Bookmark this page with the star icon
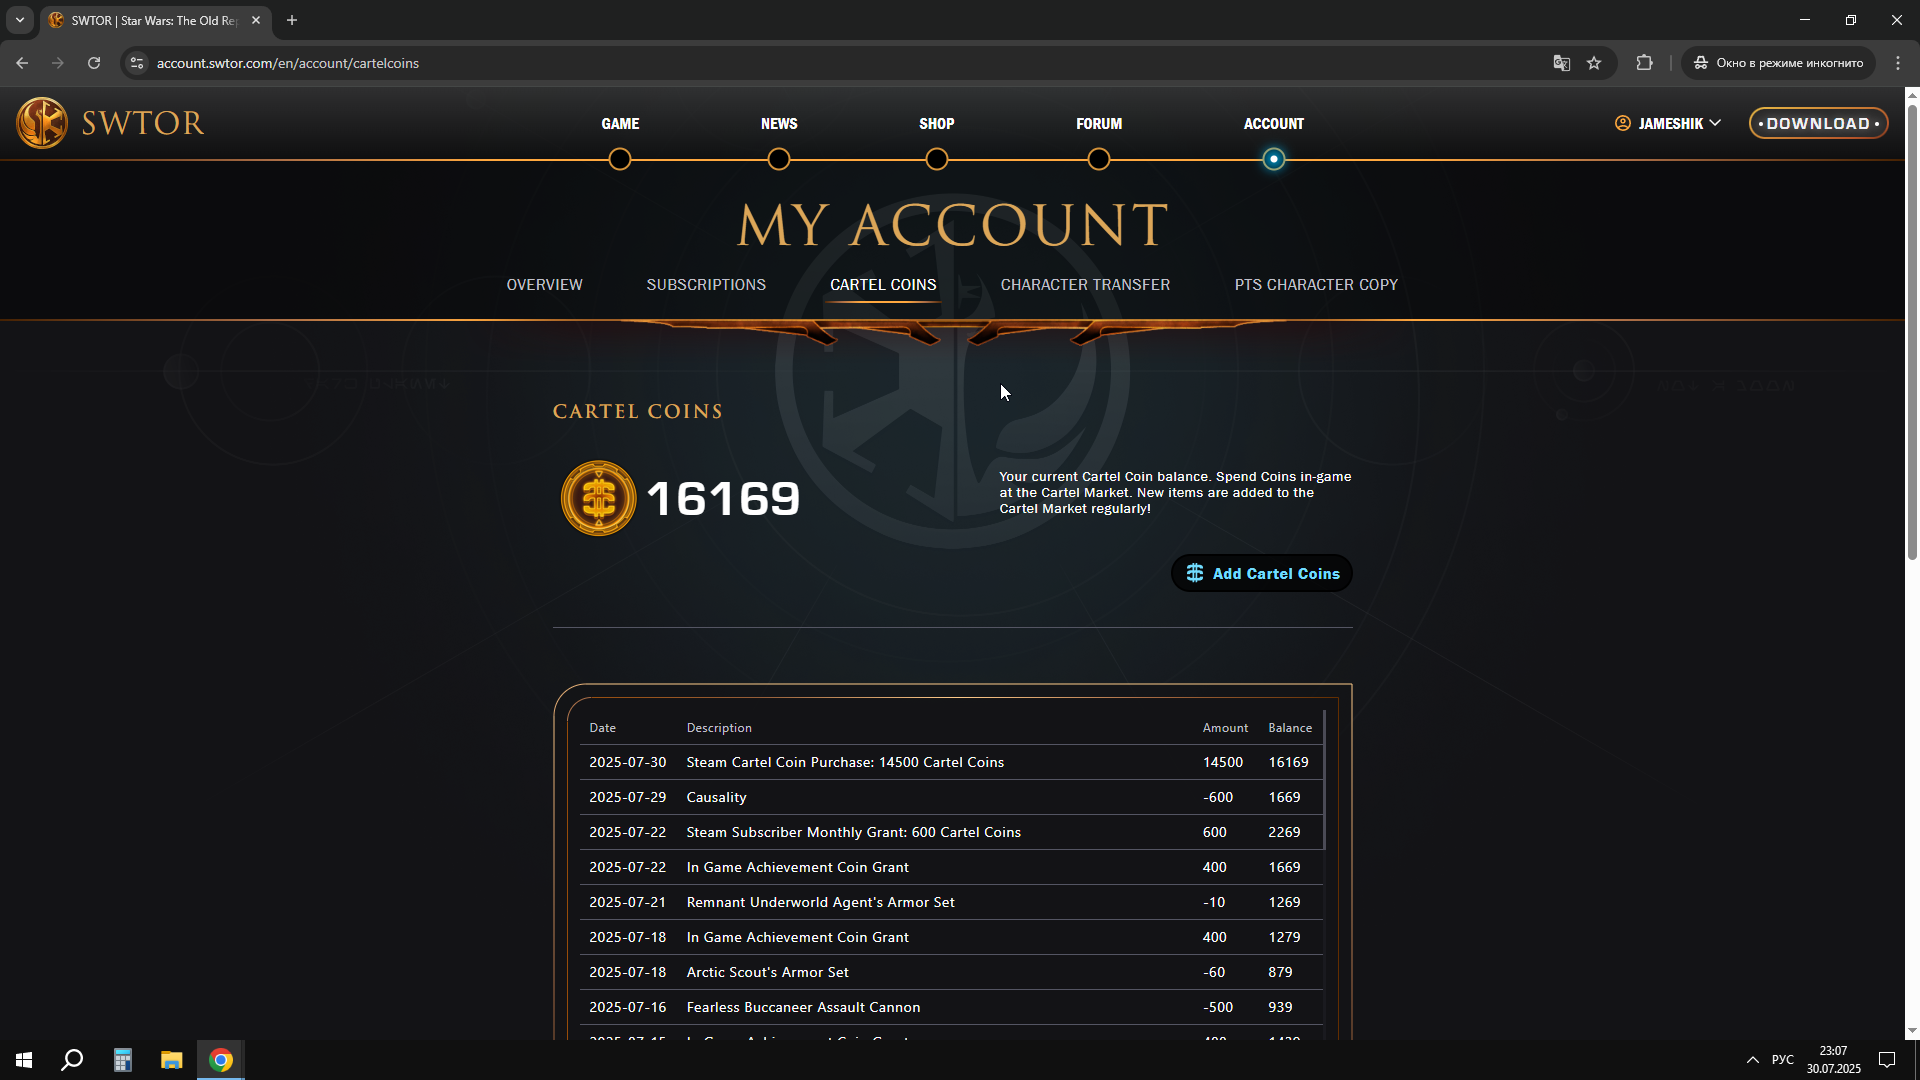This screenshot has width=1920, height=1080. (1594, 63)
